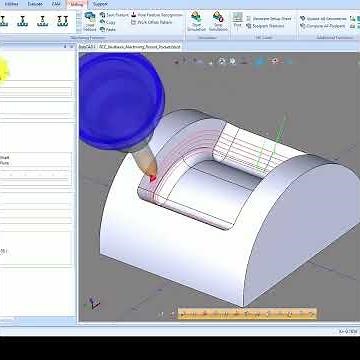
Task: Open the Support ribbon tab
Action: [100, 4]
